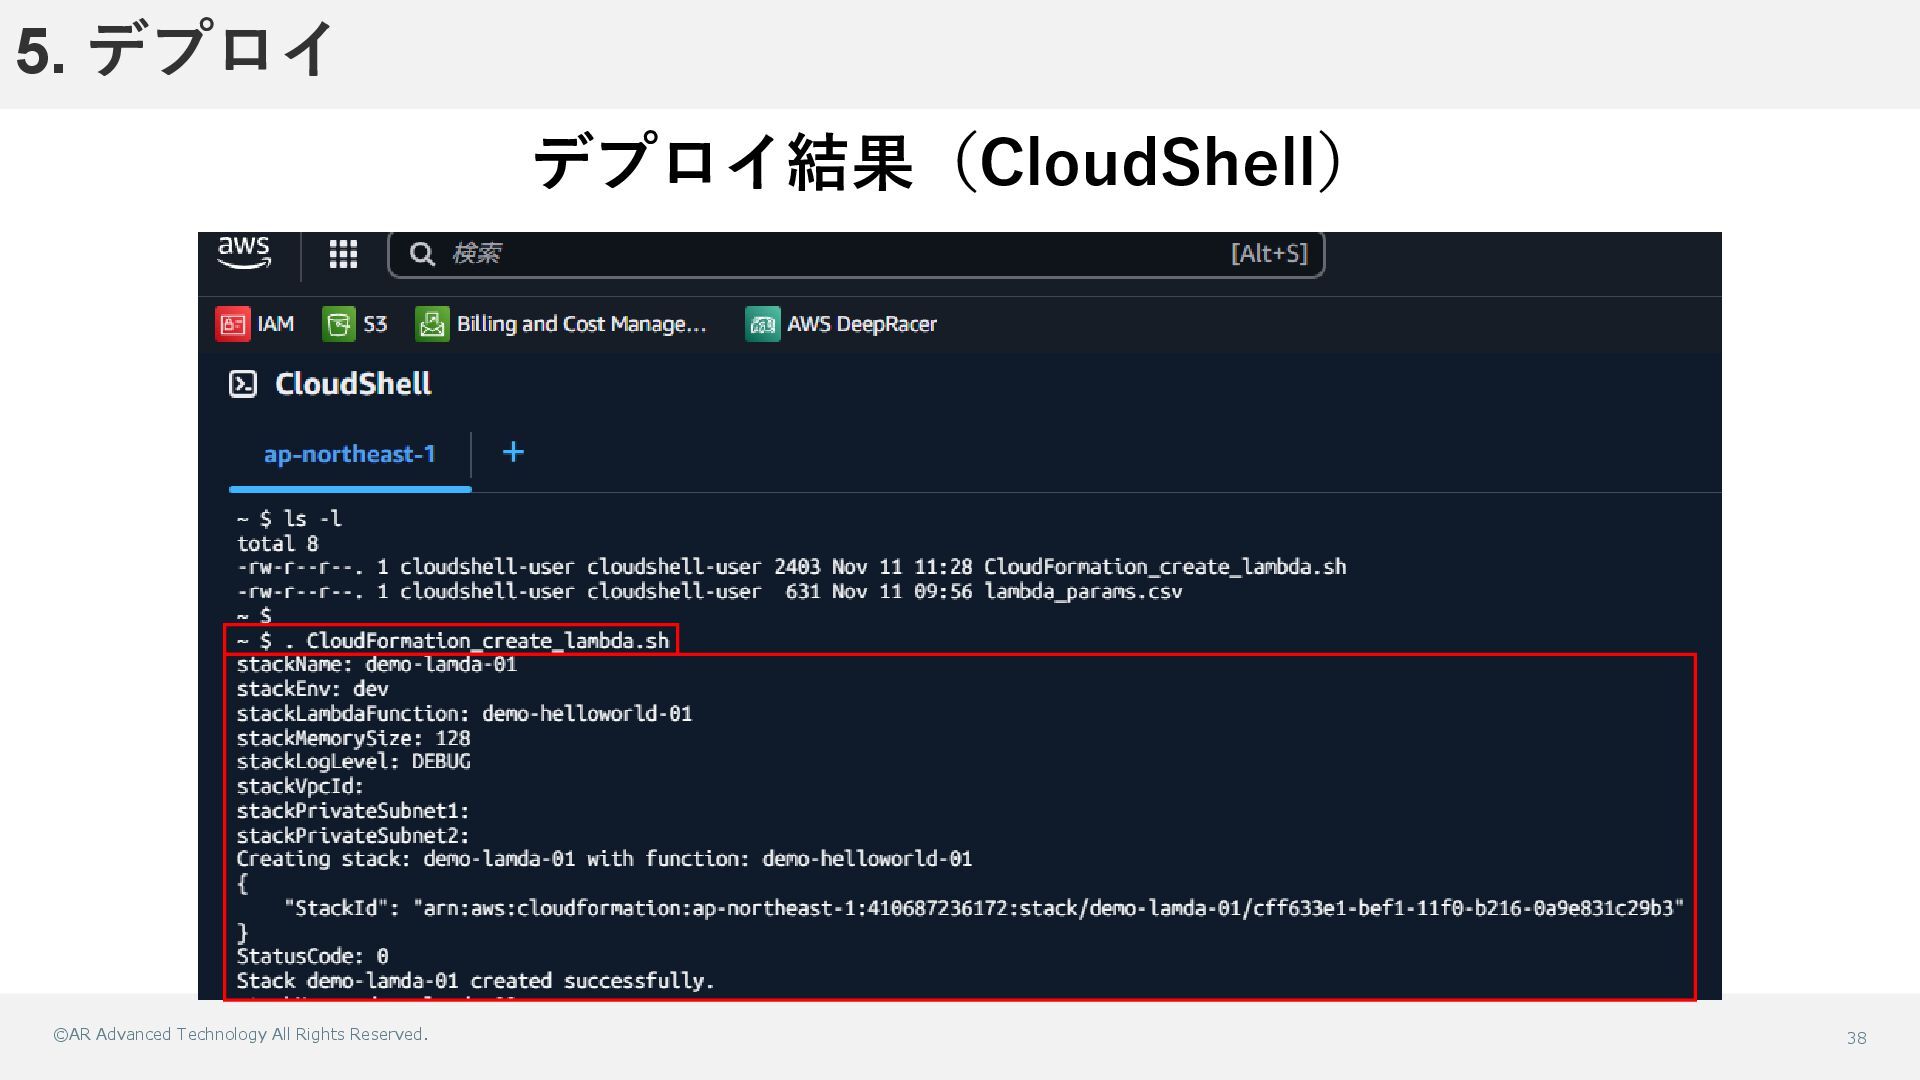Open the Billing and Cost Management icon

(432, 324)
